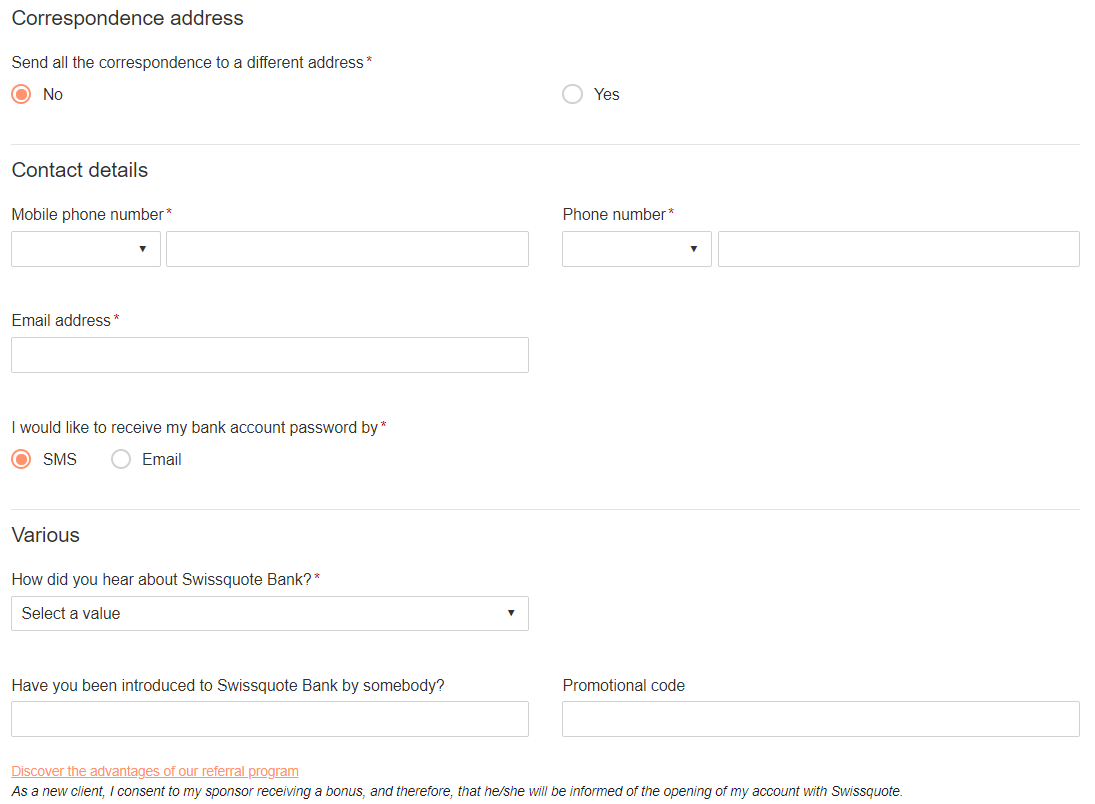Focus the Email address field
Viewport: 1095px width, 804px height.
pos(270,355)
